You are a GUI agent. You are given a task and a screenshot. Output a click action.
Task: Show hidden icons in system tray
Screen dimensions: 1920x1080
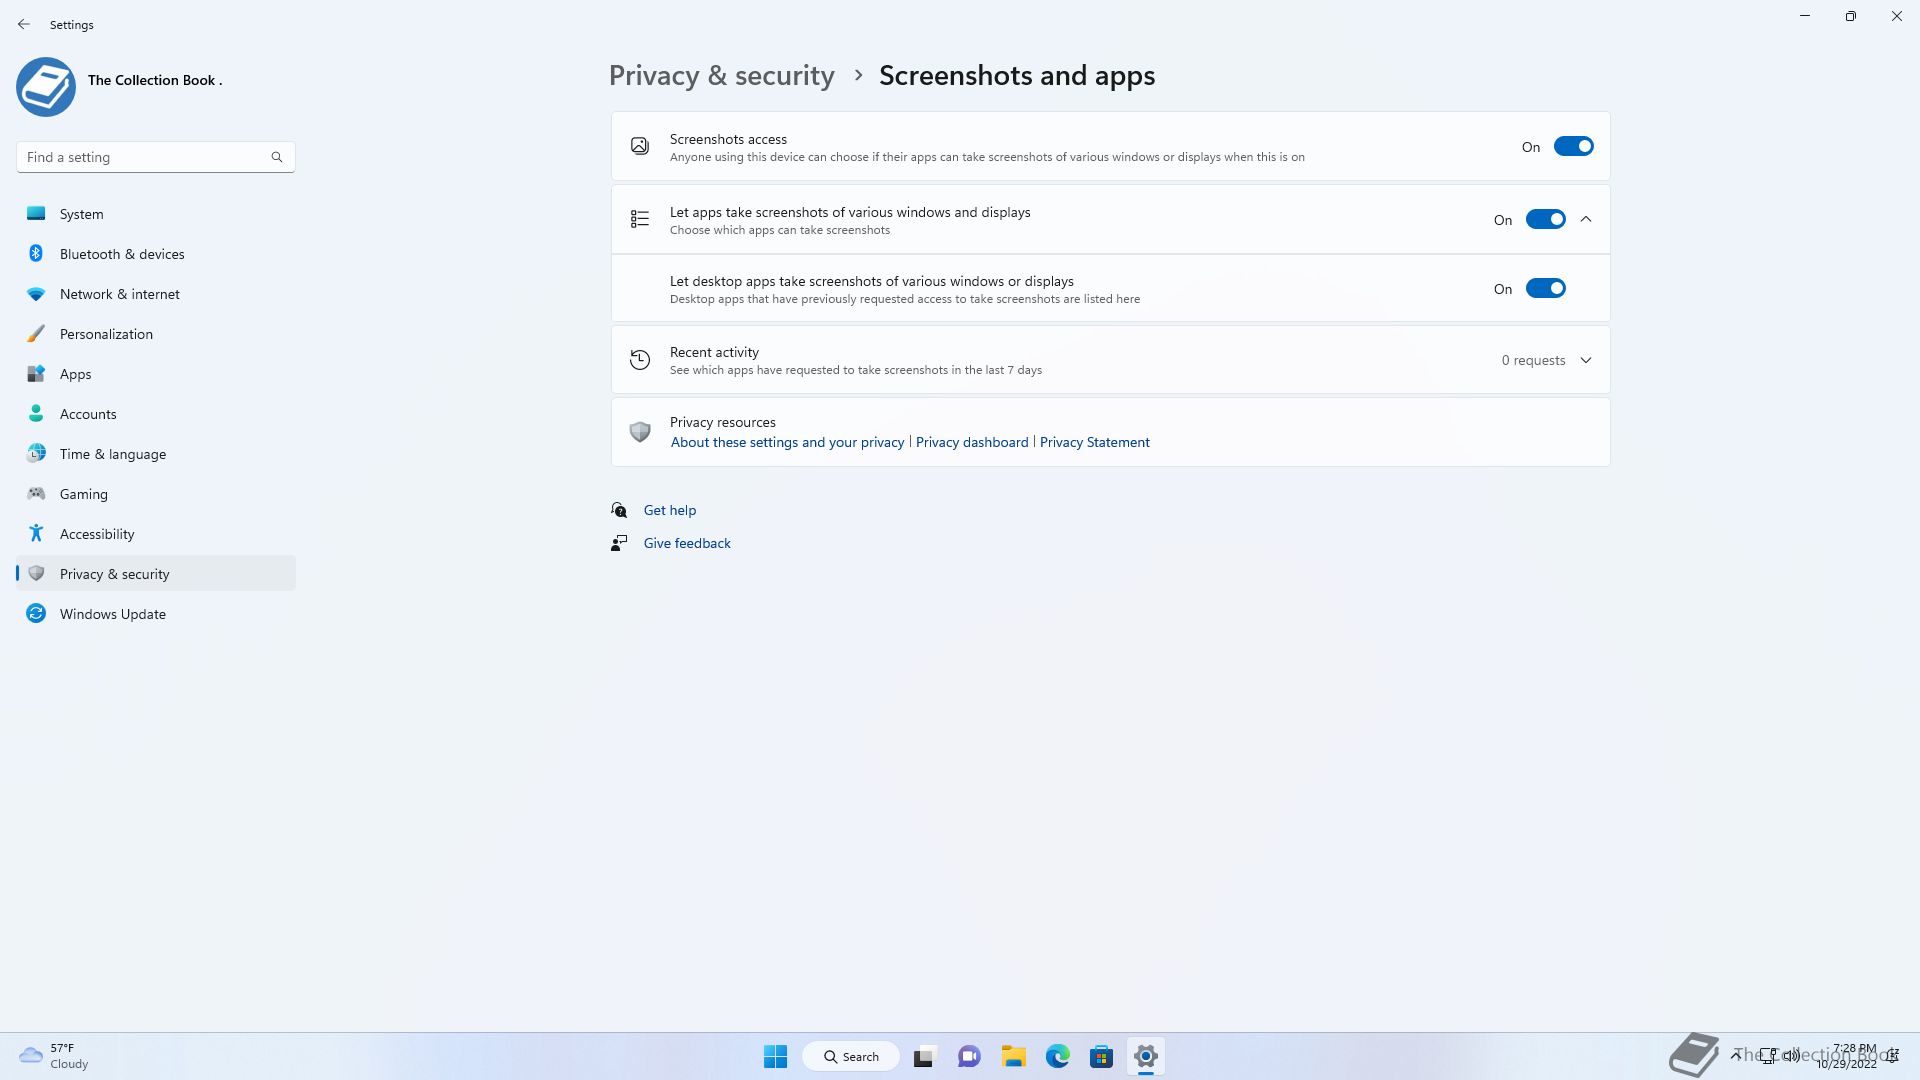point(1736,1055)
